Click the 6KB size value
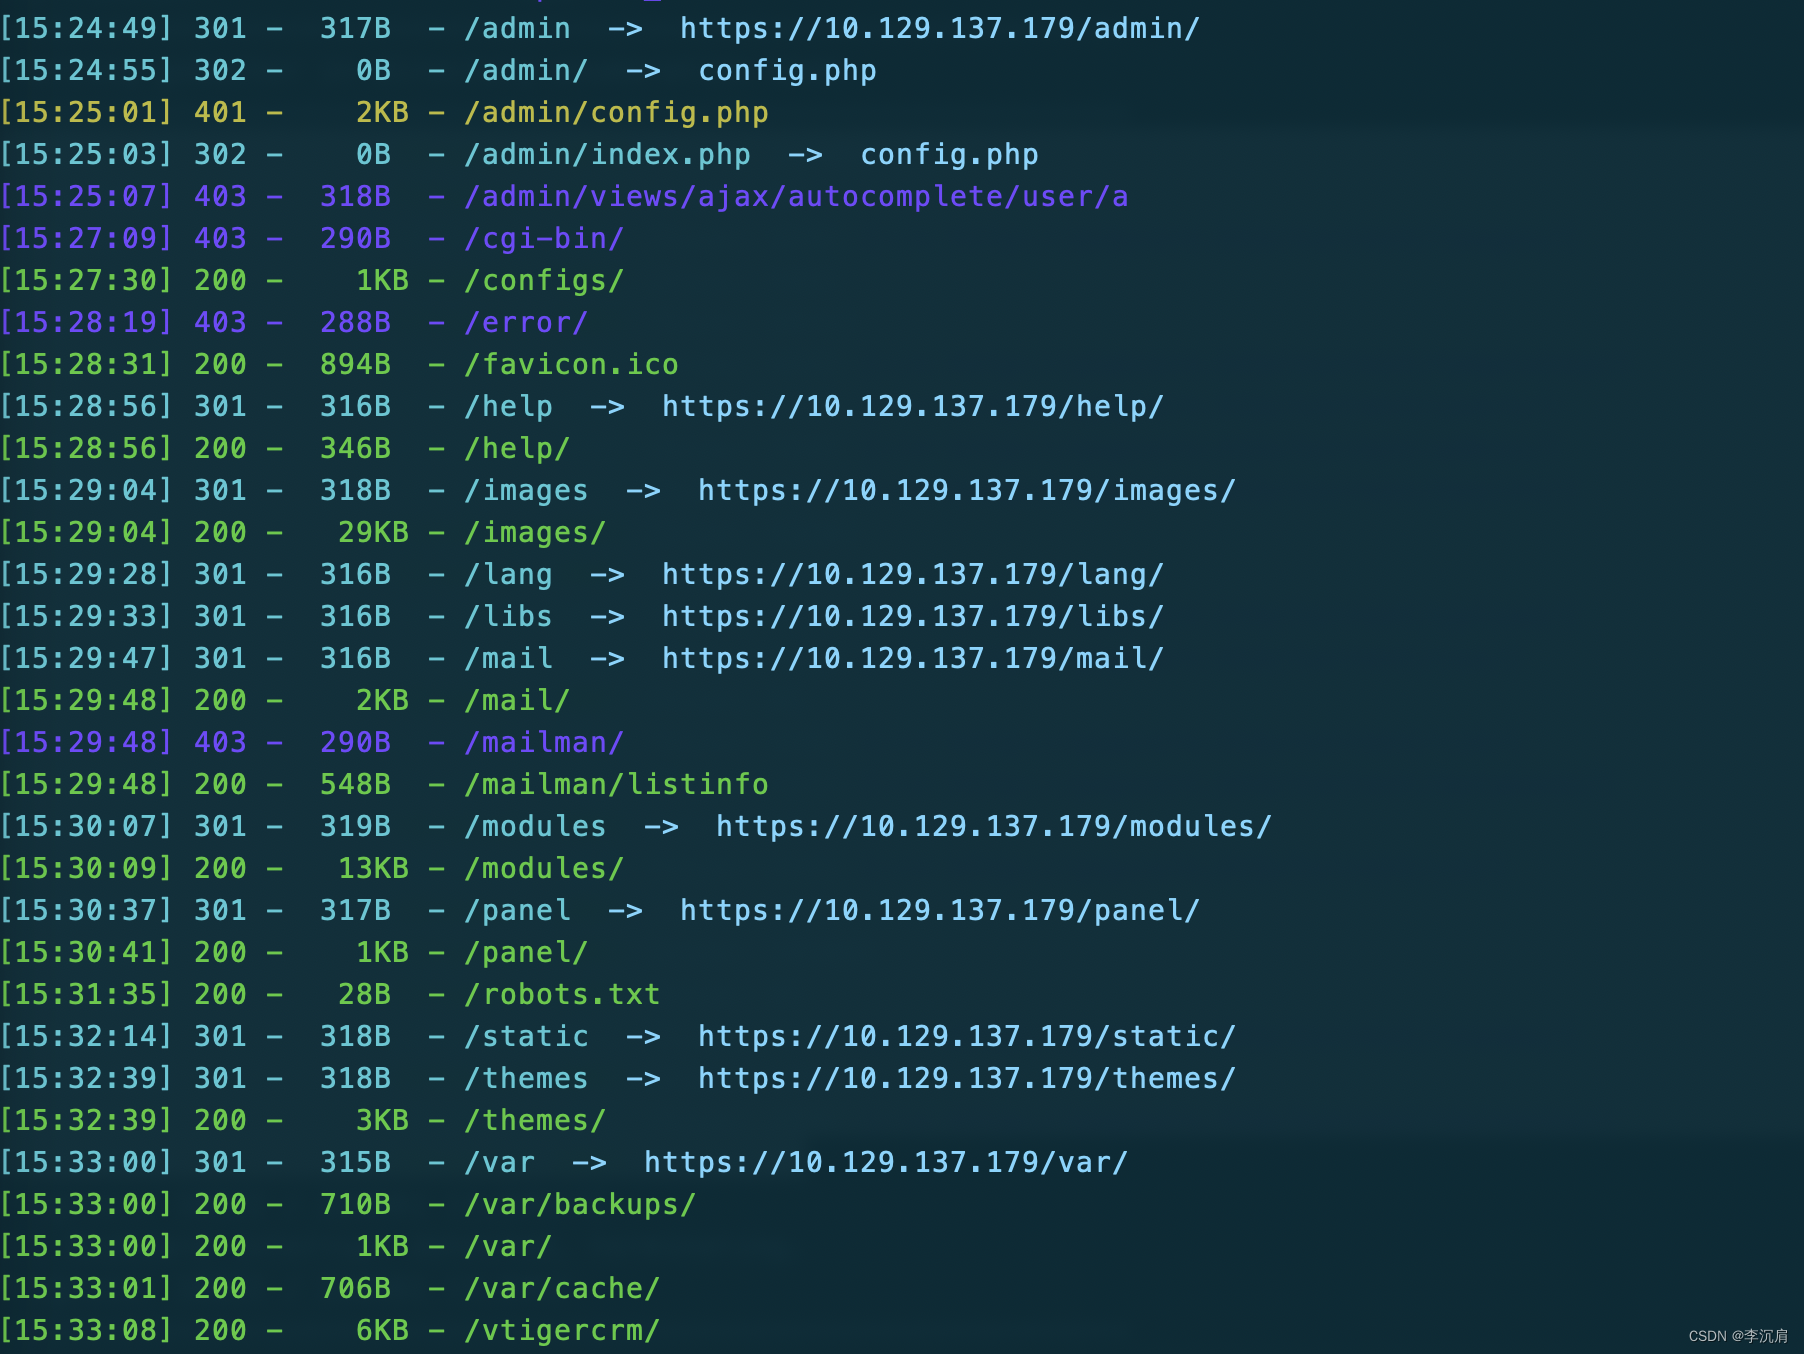The height and width of the screenshot is (1354, 1804). (x=382, y=1330)
